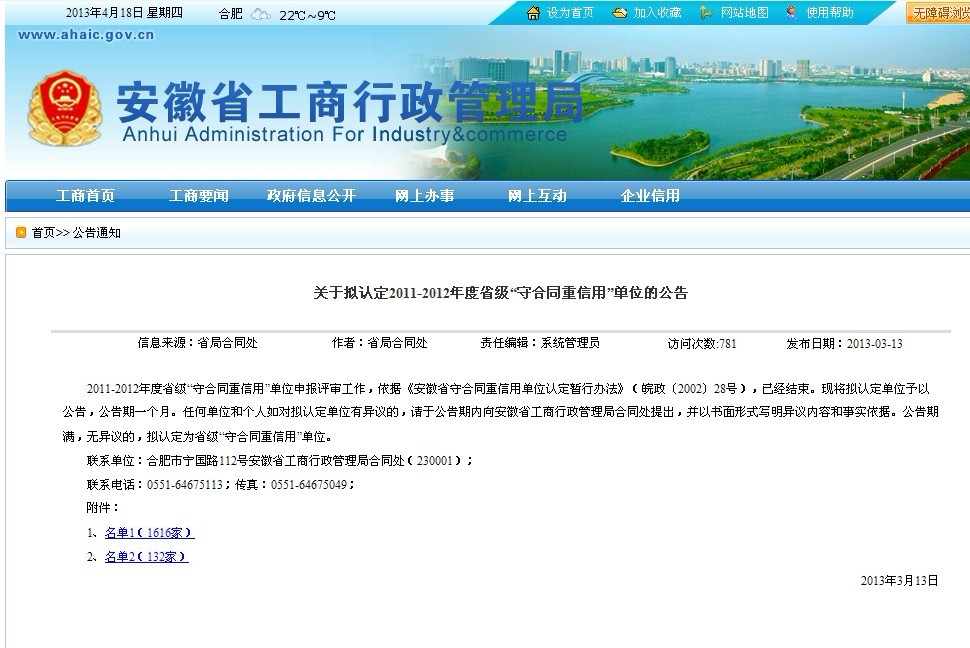This screenshot has width=970, height=648.
Task: Open the 工商首页 navigation tab
Action: pyautogui.click(x=85, y=196)
